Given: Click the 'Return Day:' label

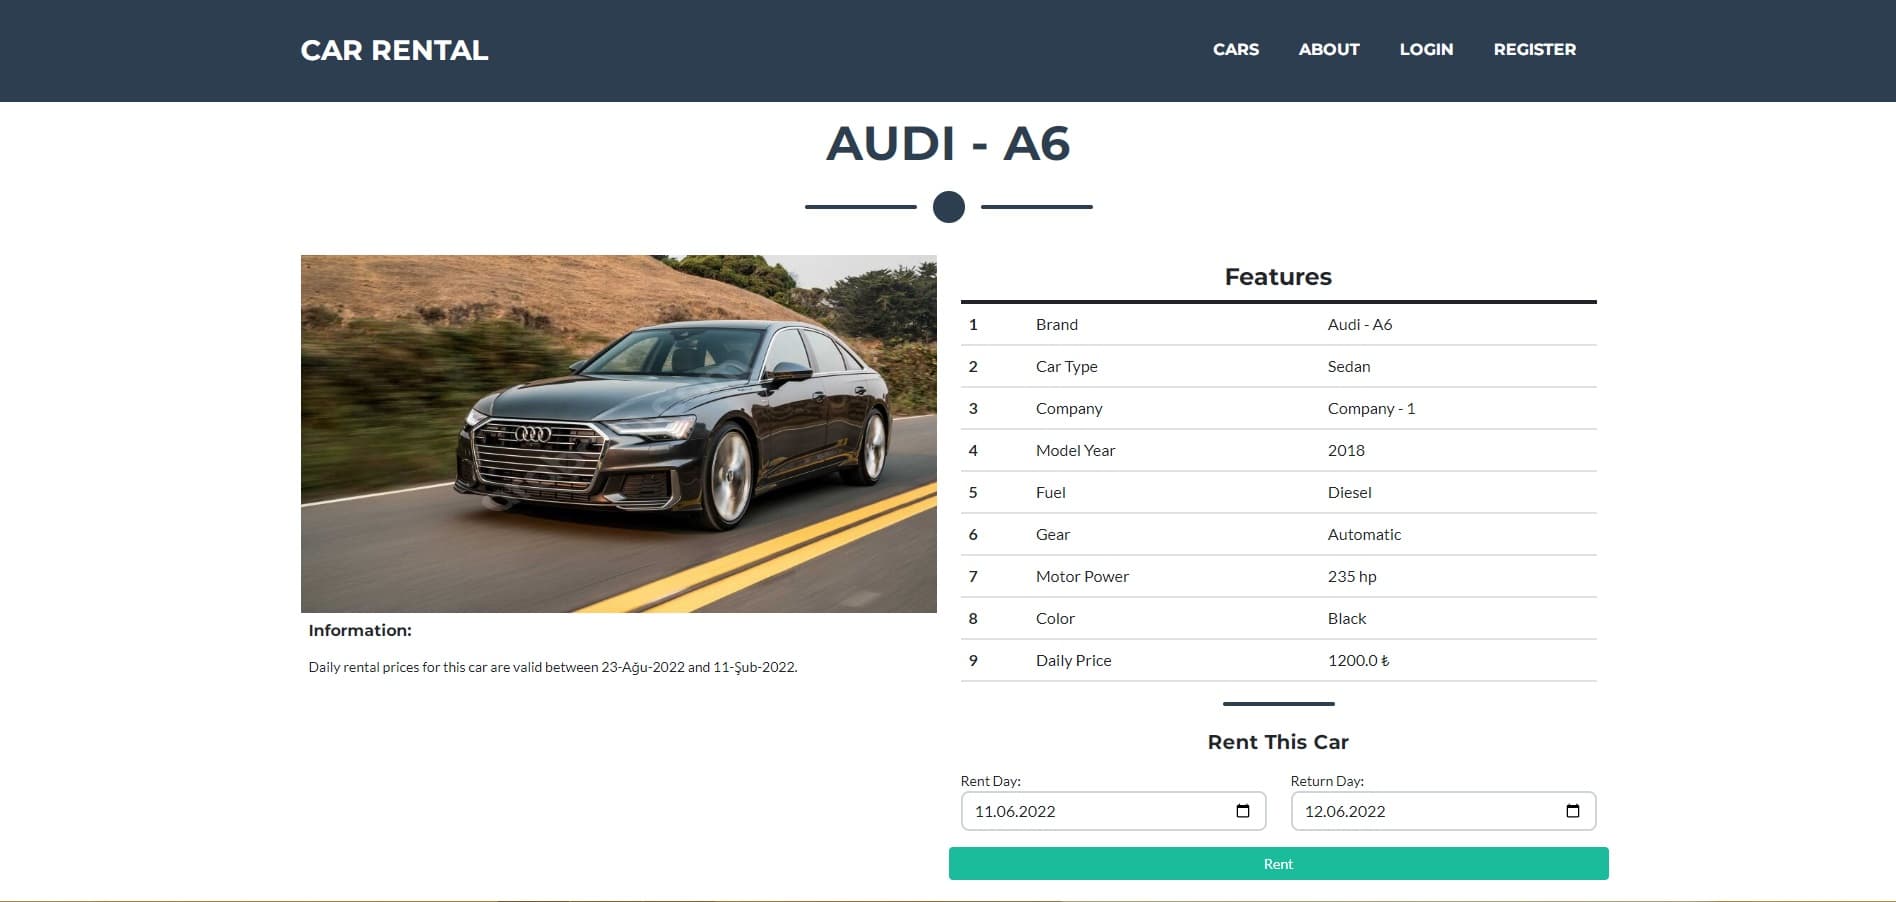Looking at the screenshot, I should coord(1327,781).
